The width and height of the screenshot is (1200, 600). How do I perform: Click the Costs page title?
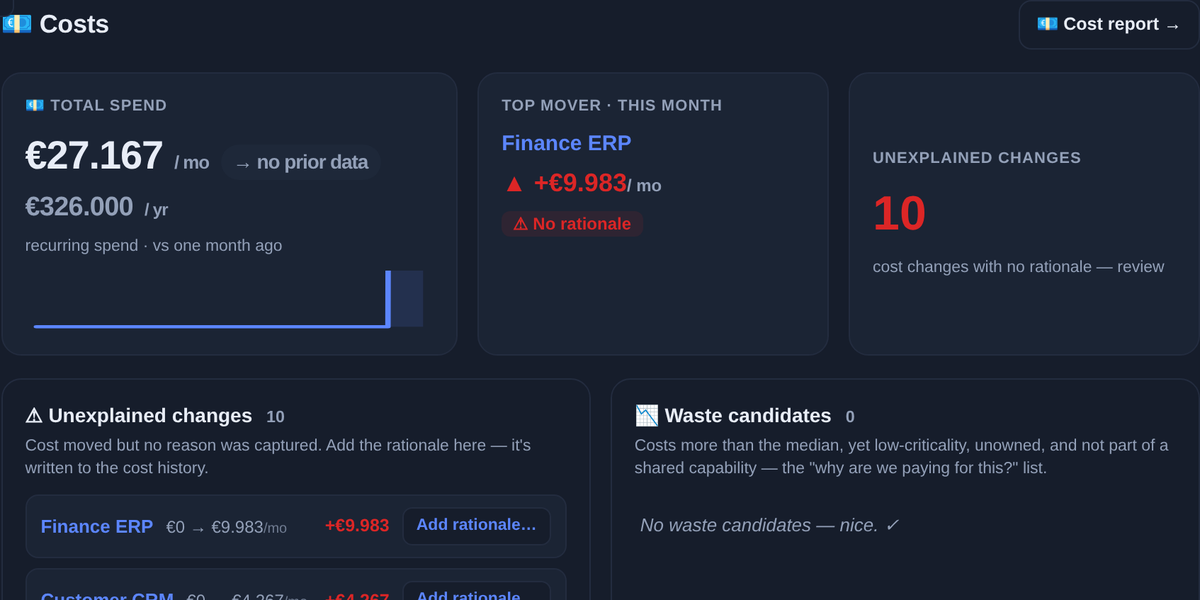(x=74, y=24)
